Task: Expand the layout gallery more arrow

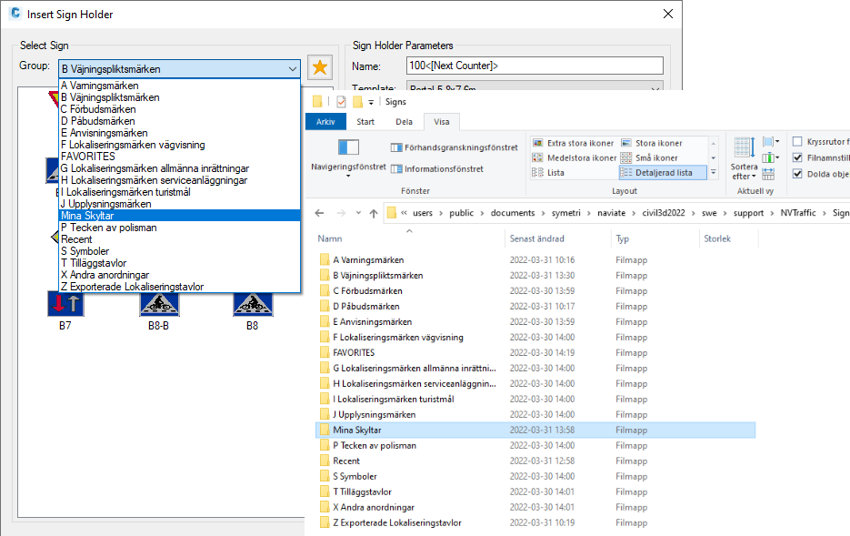Action: tap(713, 172)
